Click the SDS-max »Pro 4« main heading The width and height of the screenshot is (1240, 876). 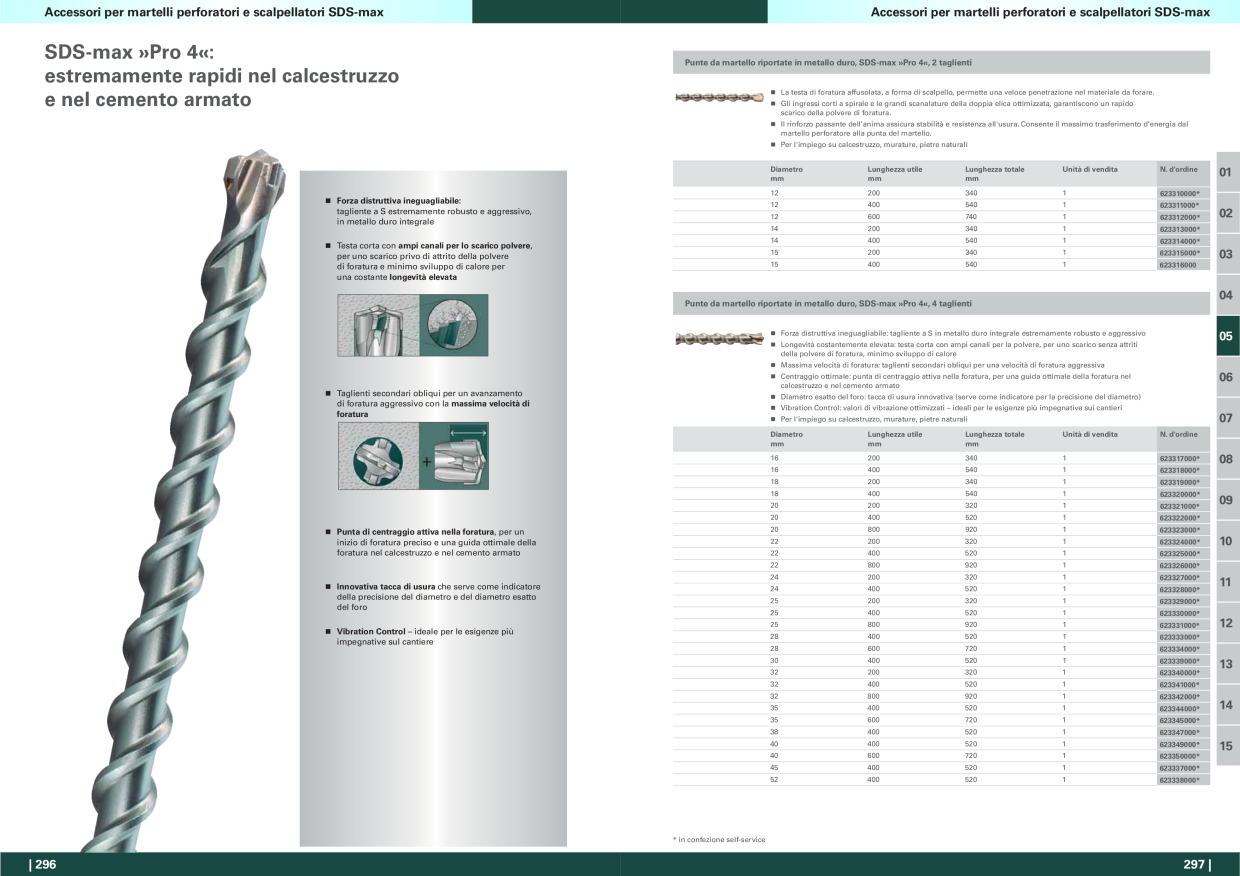tap(222, 76)
